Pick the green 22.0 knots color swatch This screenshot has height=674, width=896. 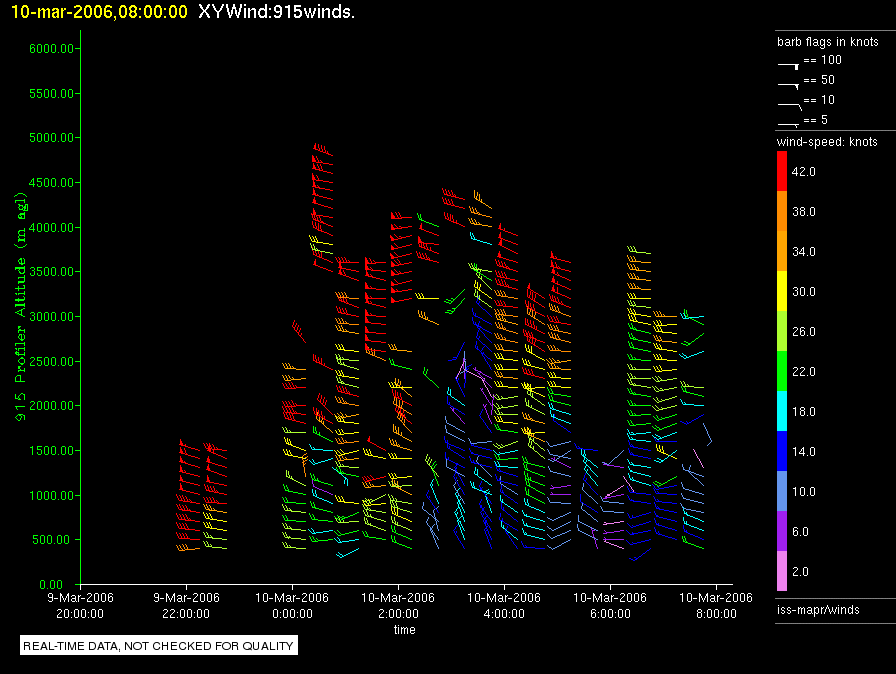point(782,372)
